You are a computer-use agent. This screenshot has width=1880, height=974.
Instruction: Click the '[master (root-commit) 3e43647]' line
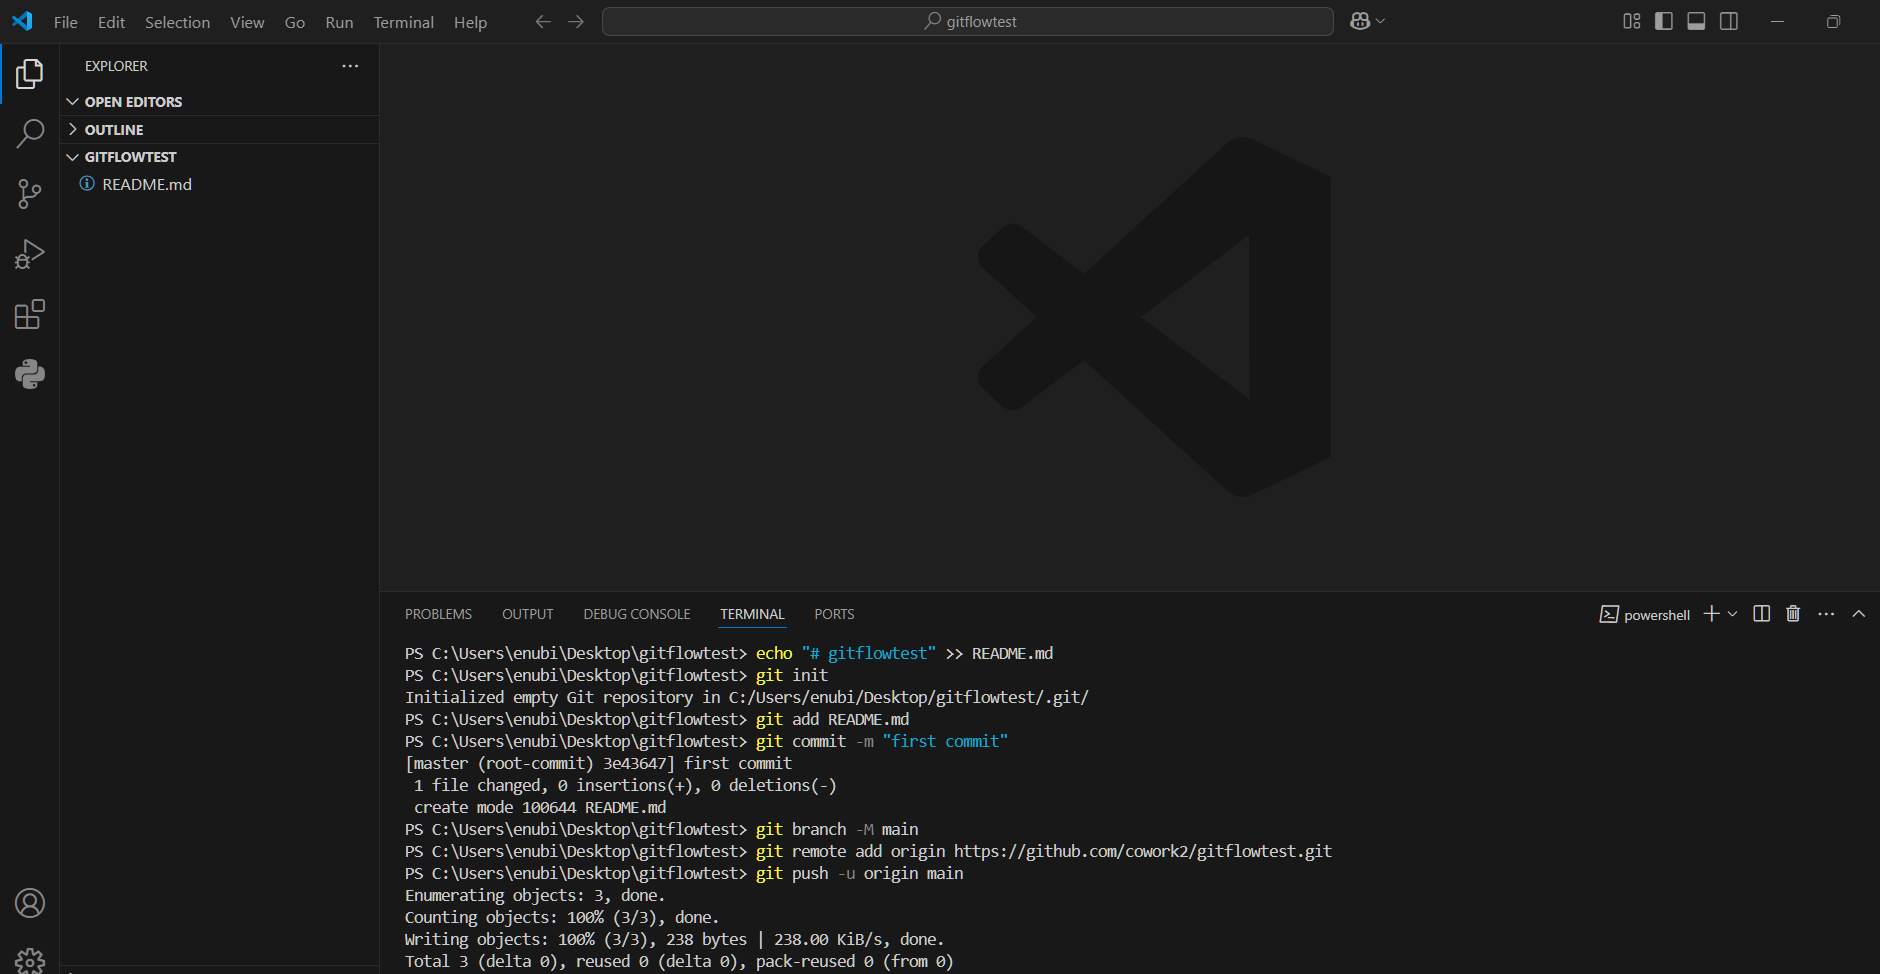[598, 763]
